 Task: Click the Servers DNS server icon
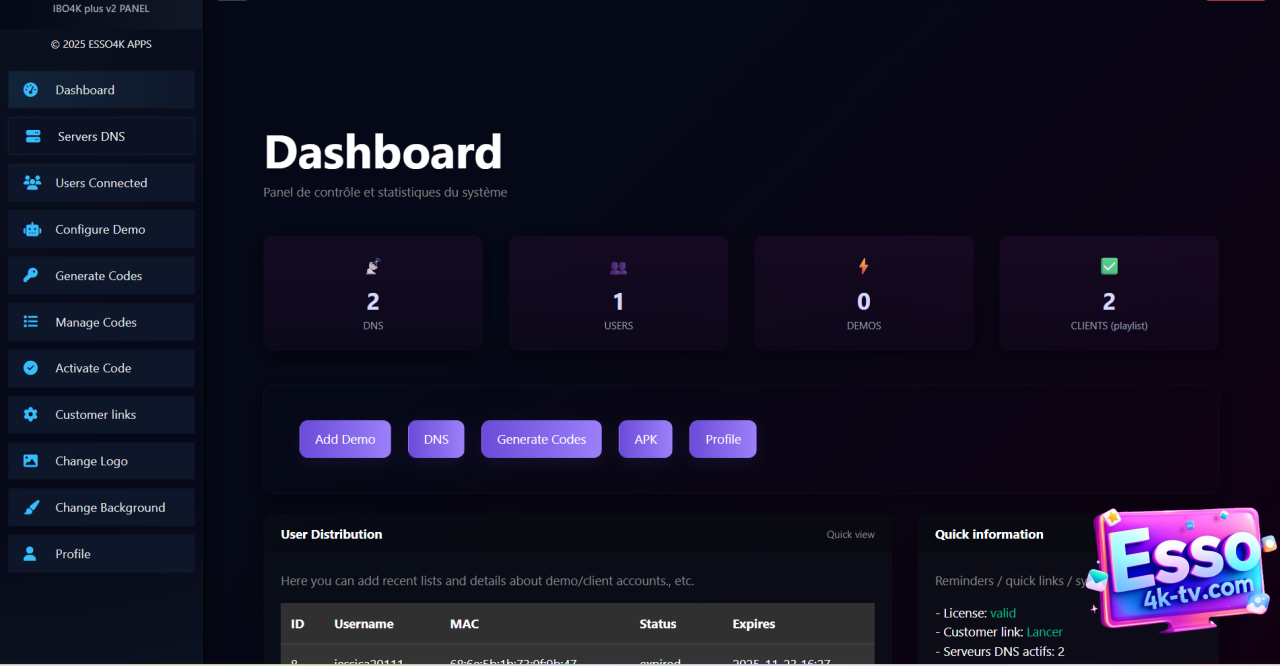click(x=33, y=136)
